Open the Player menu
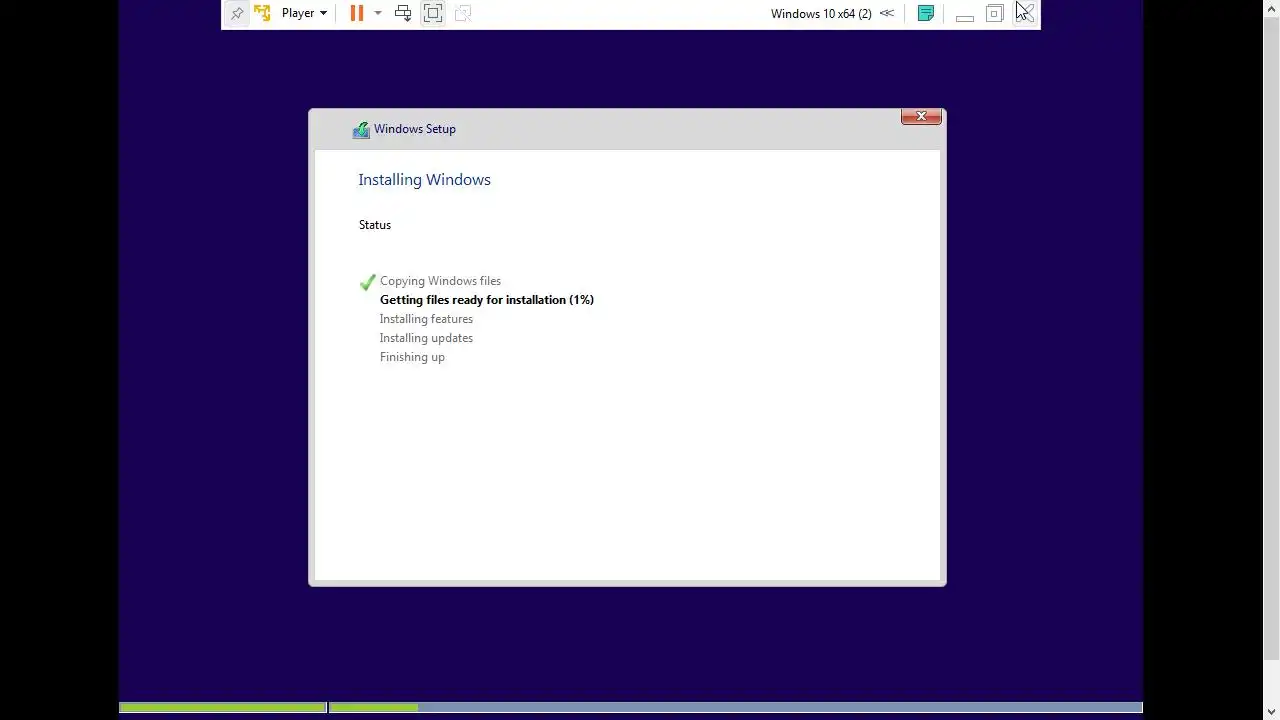Viewport: 1280px width, 720px height. pos(304,13)
